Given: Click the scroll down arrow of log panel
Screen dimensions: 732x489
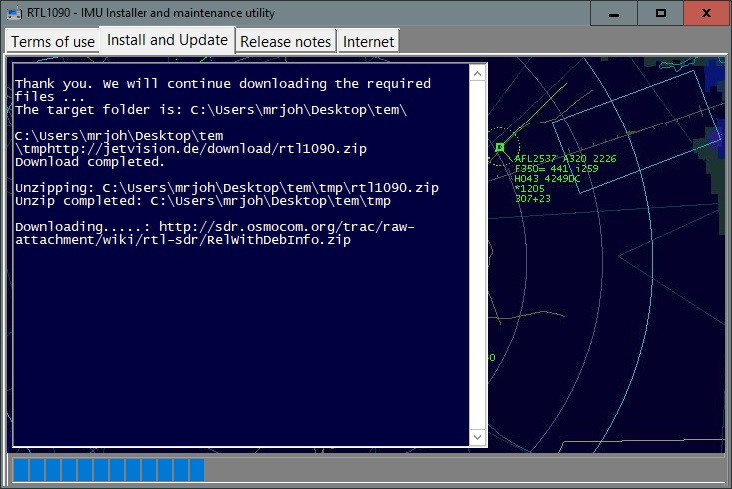Looking at the screenshot, I should pos(477,437).
